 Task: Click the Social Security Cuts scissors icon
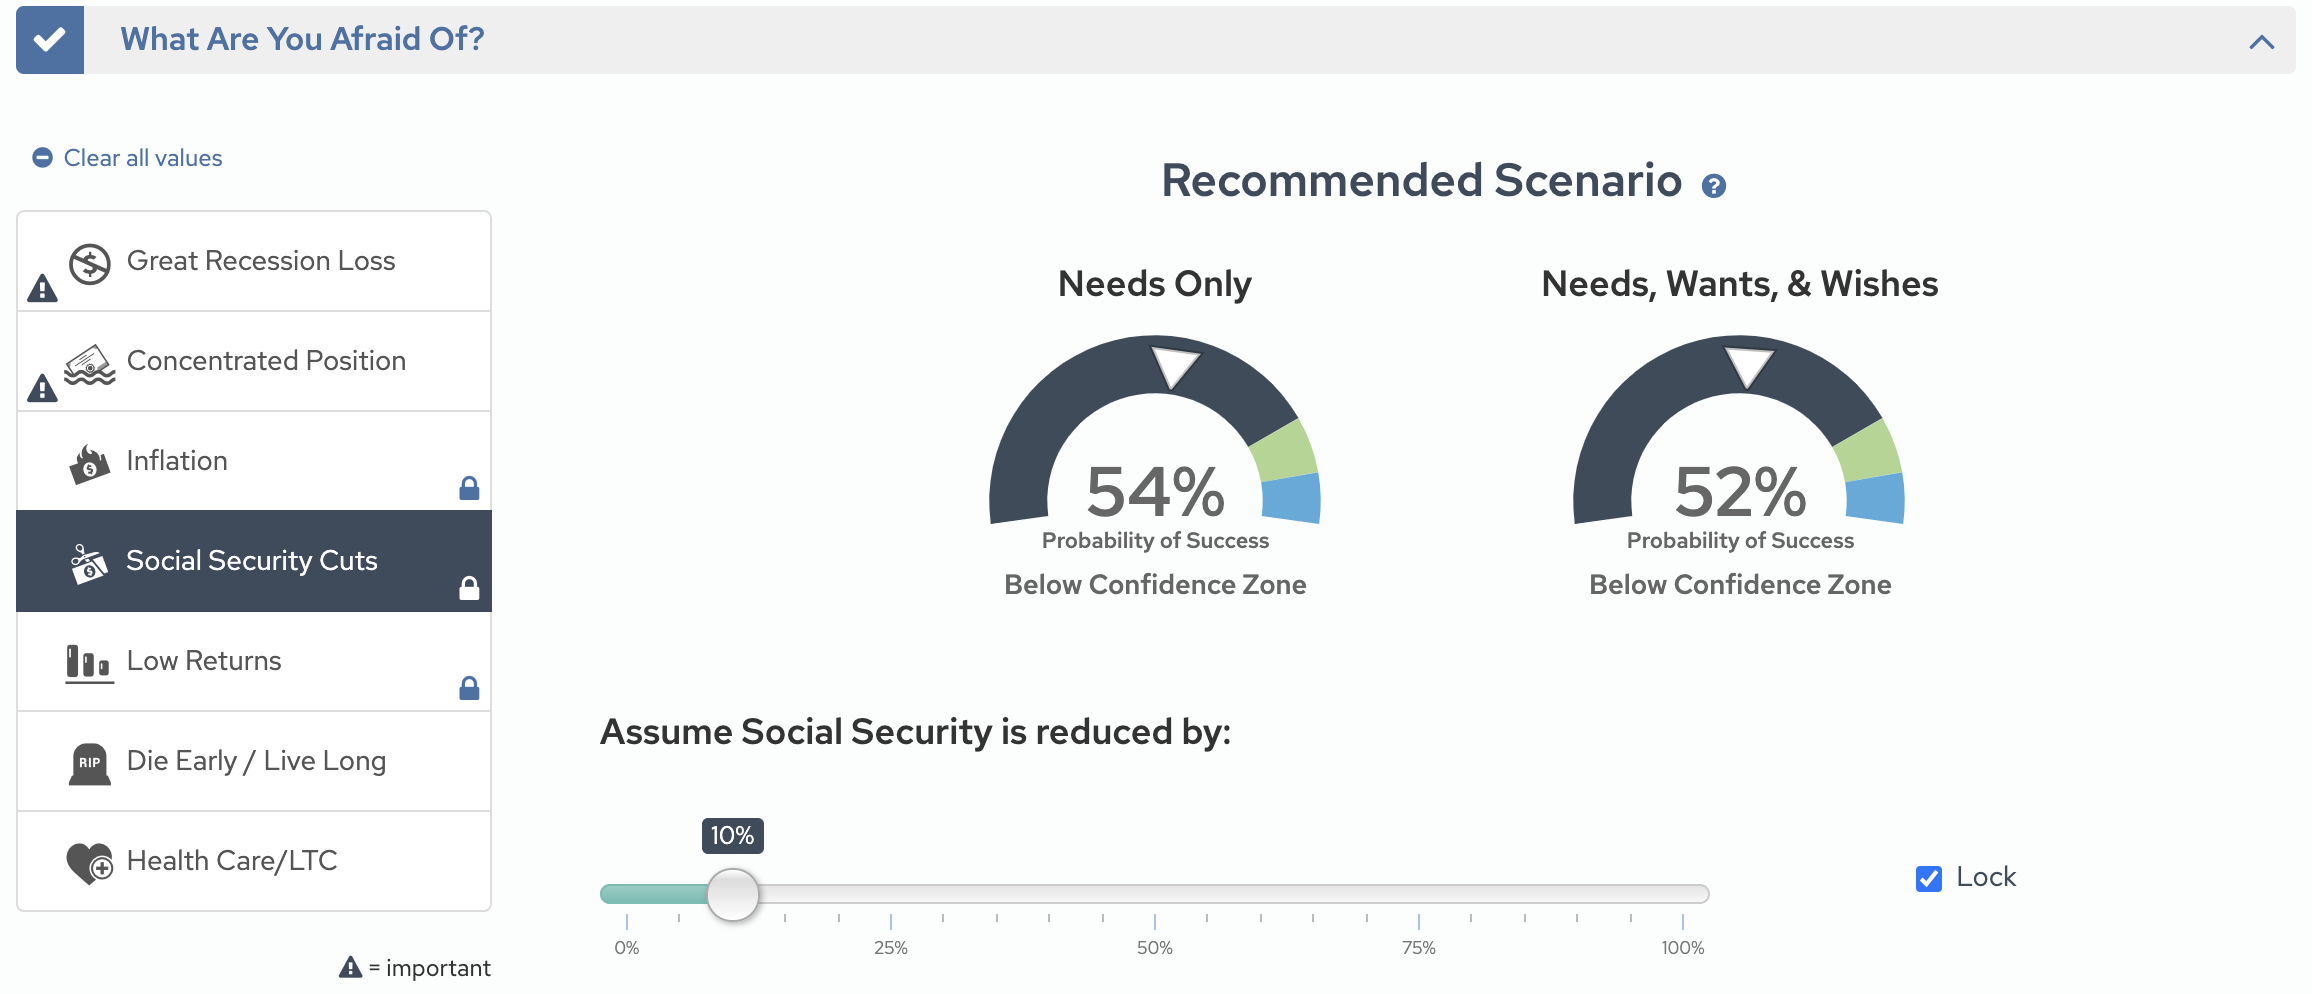[x=89, y=564]
